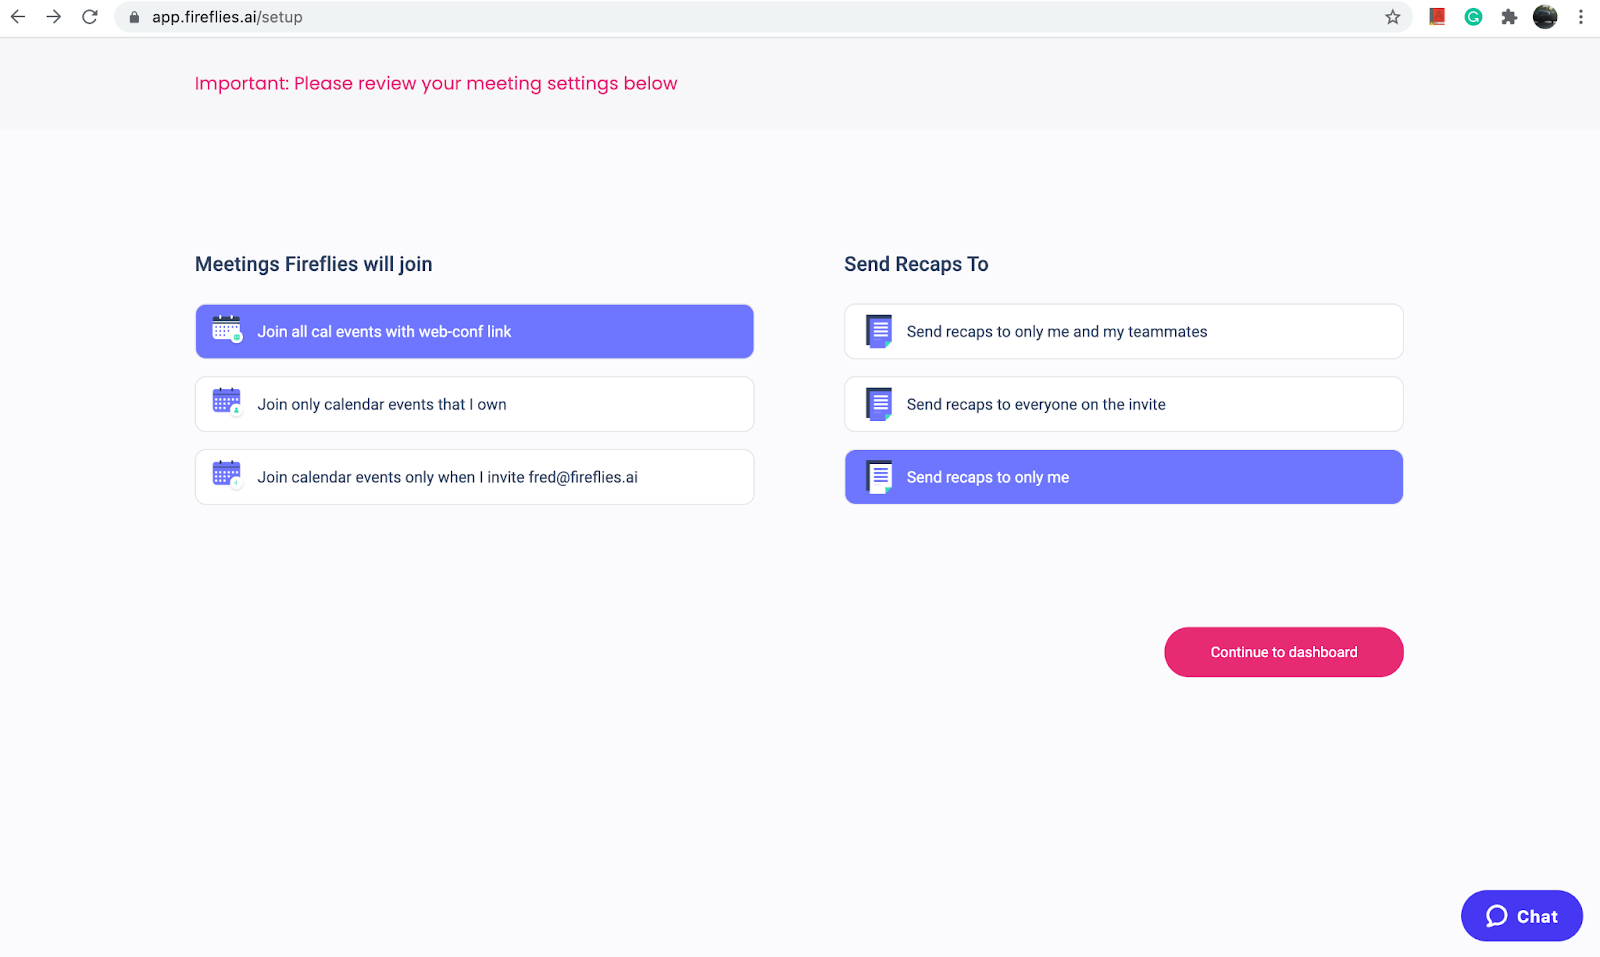Open the Chat widget
Image resolution: width=1600 pixels, height=957 pixels.
(1522, 916)
